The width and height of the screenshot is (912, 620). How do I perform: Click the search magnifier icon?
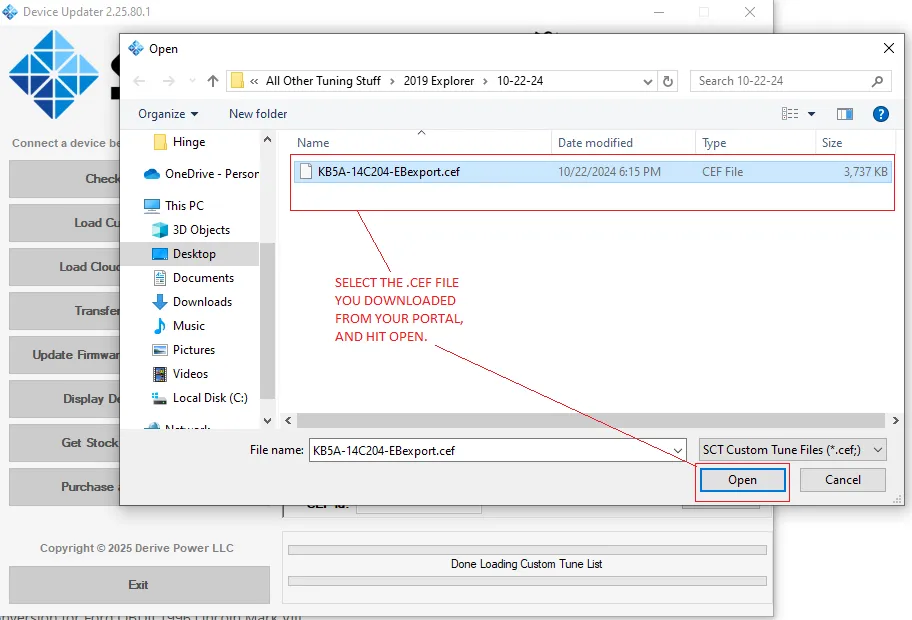878,81
